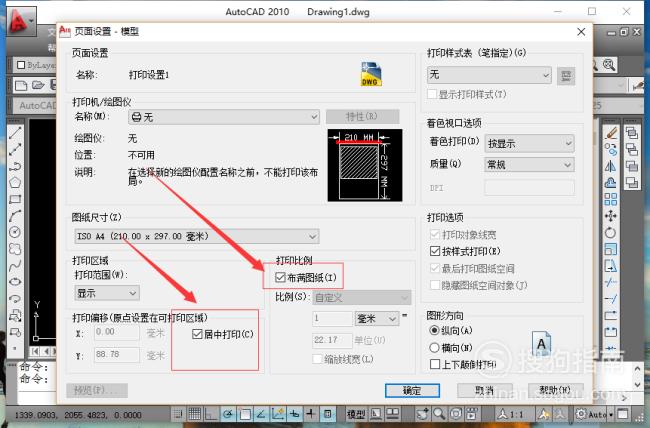
Task: Click the 取消 cancel button
Action: [x=484, y=390]
